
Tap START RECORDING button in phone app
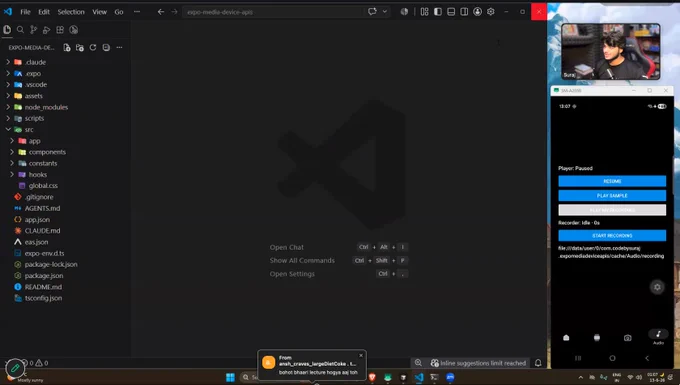(x=612, y=235)
